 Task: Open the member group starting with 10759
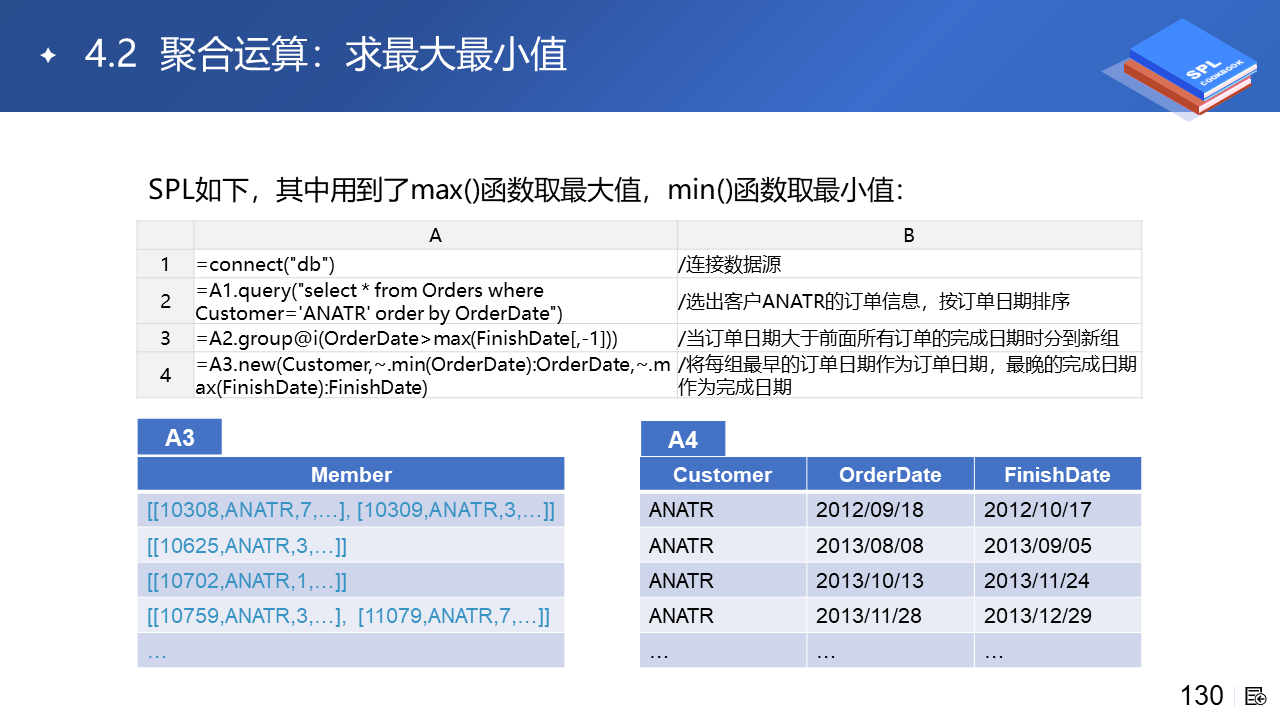[x=348, y=616]
